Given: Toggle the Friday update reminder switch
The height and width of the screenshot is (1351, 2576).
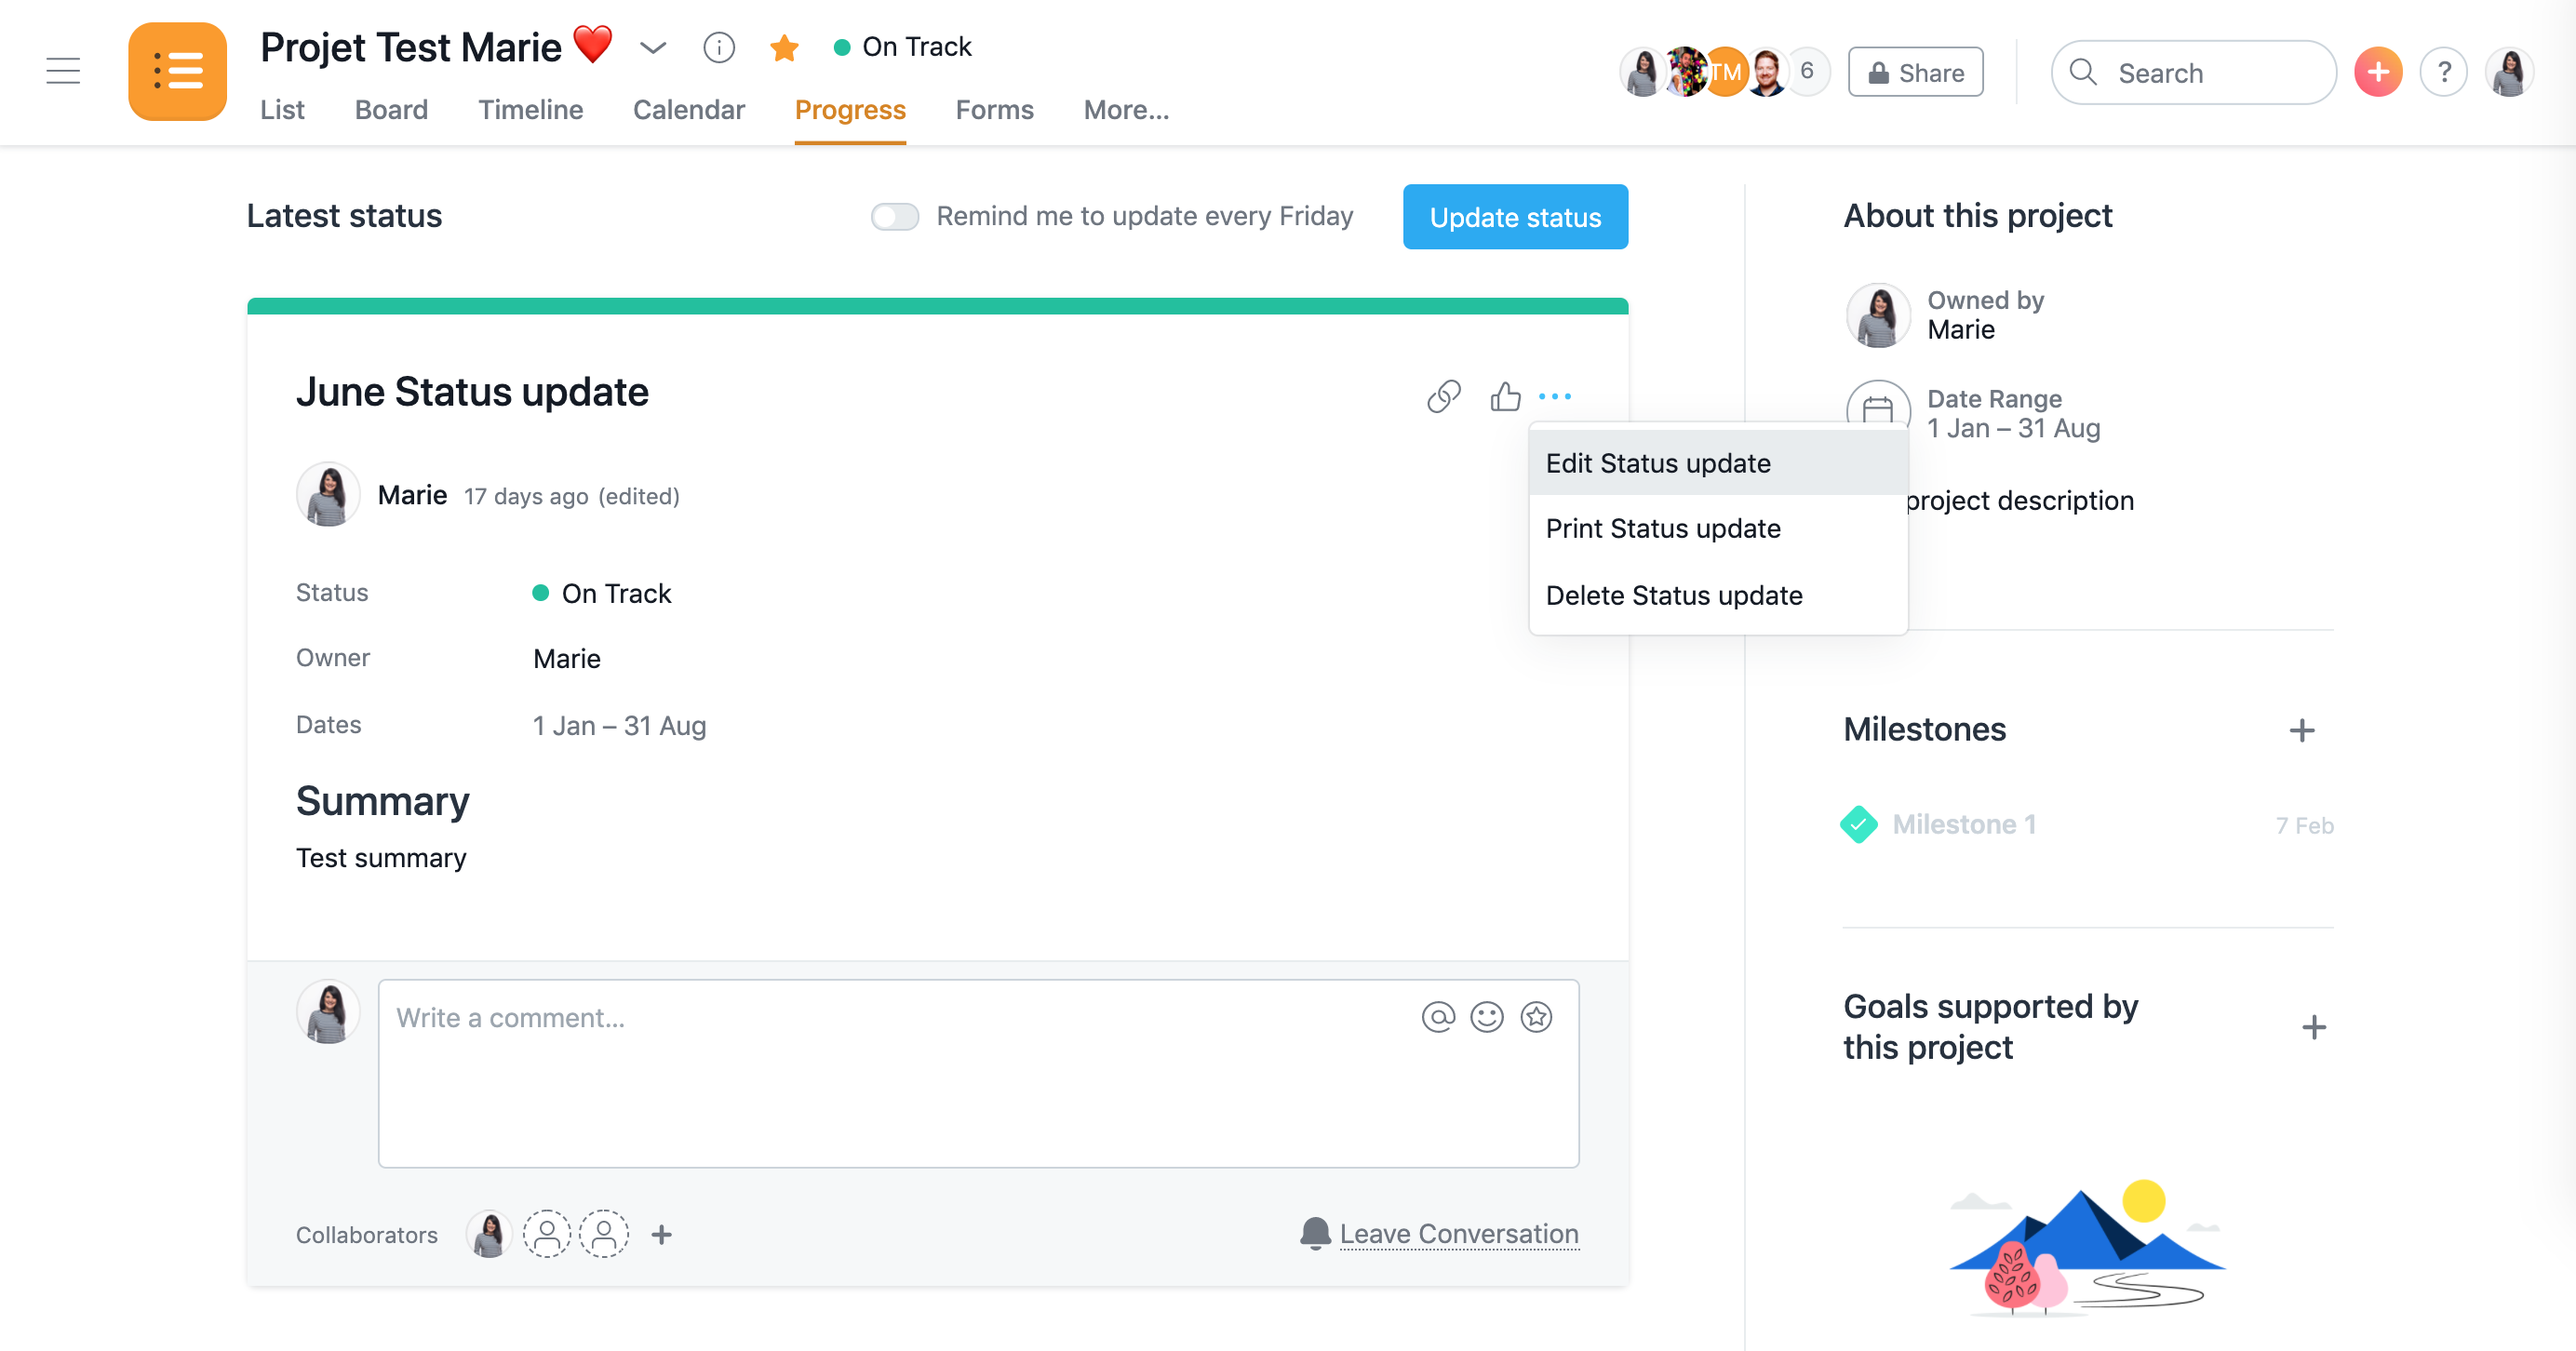Looking at the screenshot, I should [894, 216].
